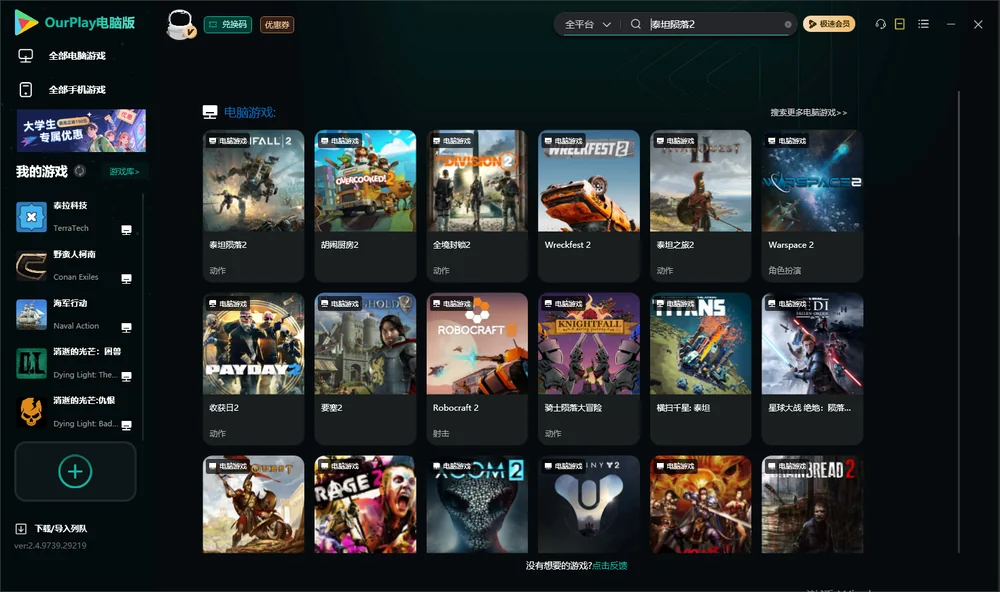Select 消逝的光芒: 困兽 in my games
Viewport: 1000px width, 592px height.
[x=73, y=363]
